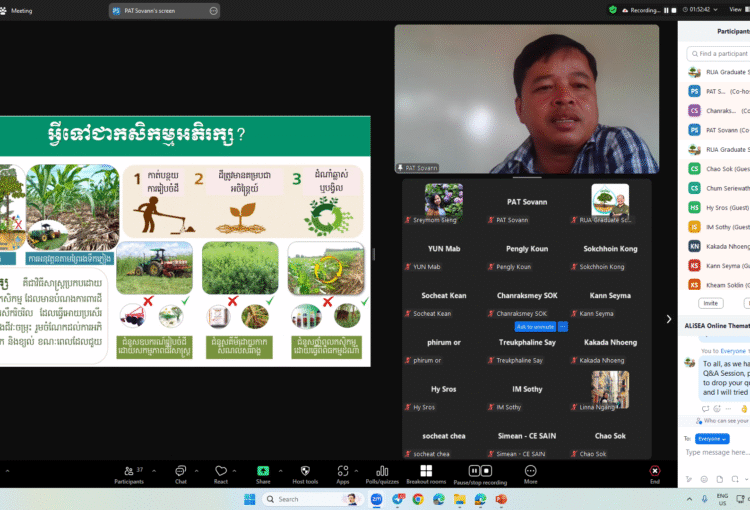
Task: Click the More ellipsis in toolbar
Action: pyautogui.click(x=530, y=472)
